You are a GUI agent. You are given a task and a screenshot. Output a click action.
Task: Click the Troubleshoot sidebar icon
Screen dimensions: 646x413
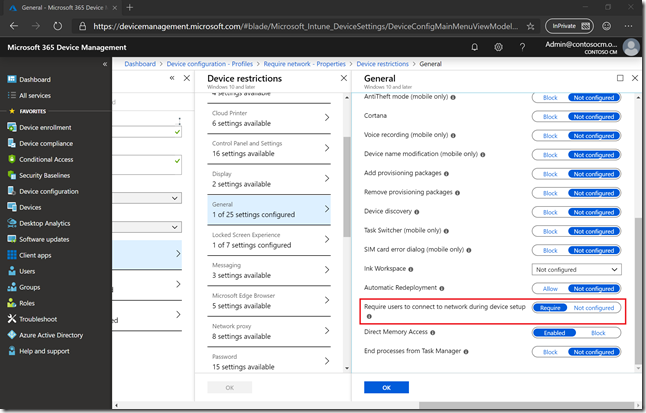[11, 319]
